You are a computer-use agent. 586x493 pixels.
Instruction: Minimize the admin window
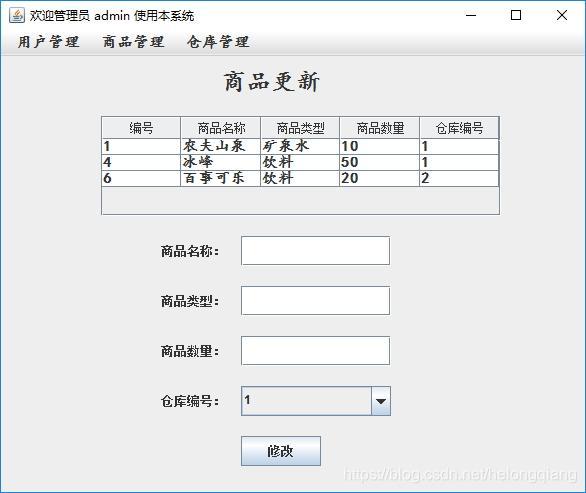tap(471, 15)
